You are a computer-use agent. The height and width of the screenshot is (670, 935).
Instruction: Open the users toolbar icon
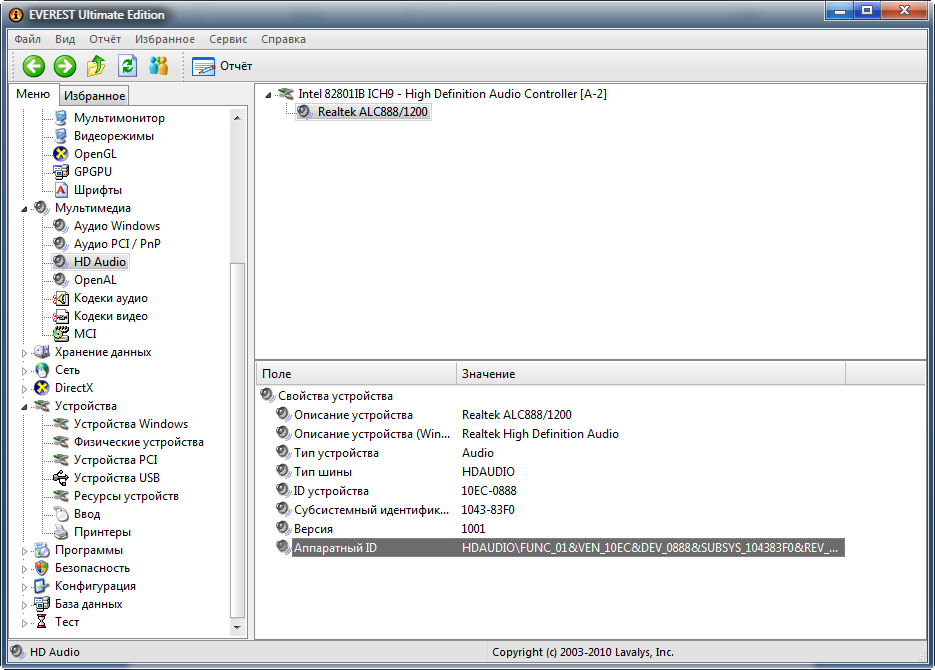[x=159, y=66]
